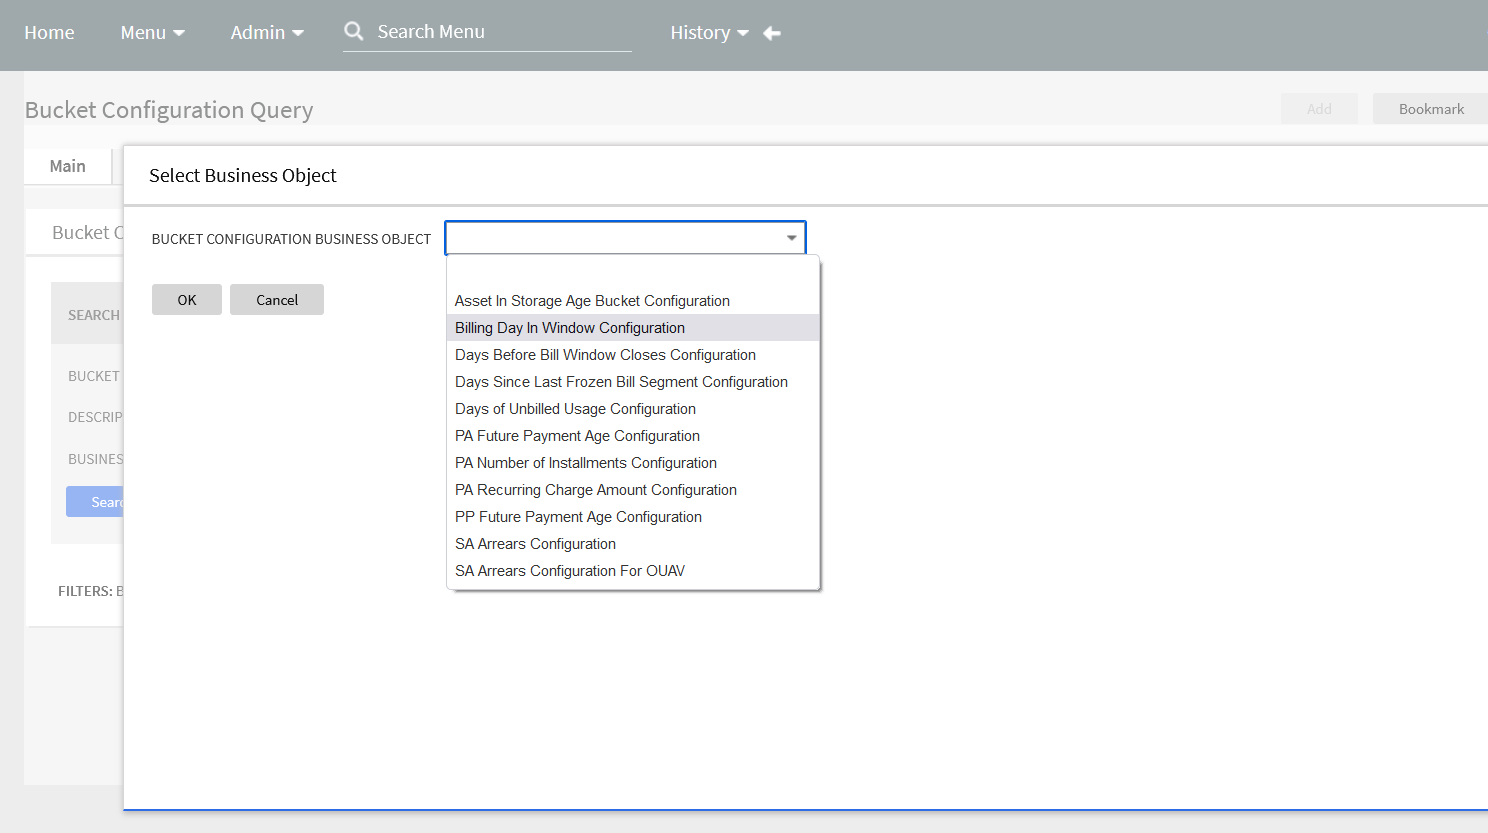Select SA Arrears Configuration For OUAV
This screenshot has height=833, width=1488.
pos(570,570)
